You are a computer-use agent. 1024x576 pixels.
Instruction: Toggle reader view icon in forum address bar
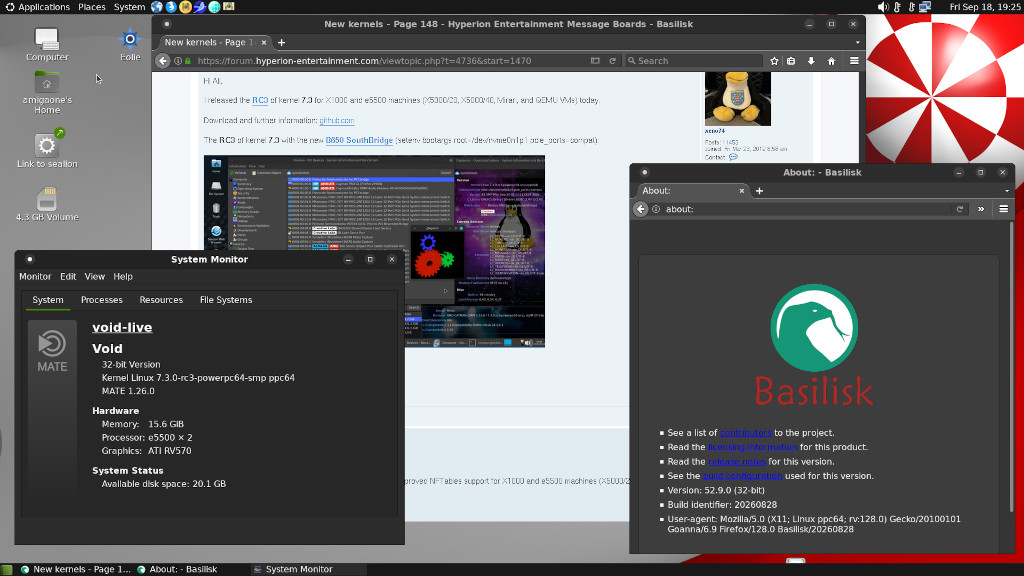coord(595,61)
